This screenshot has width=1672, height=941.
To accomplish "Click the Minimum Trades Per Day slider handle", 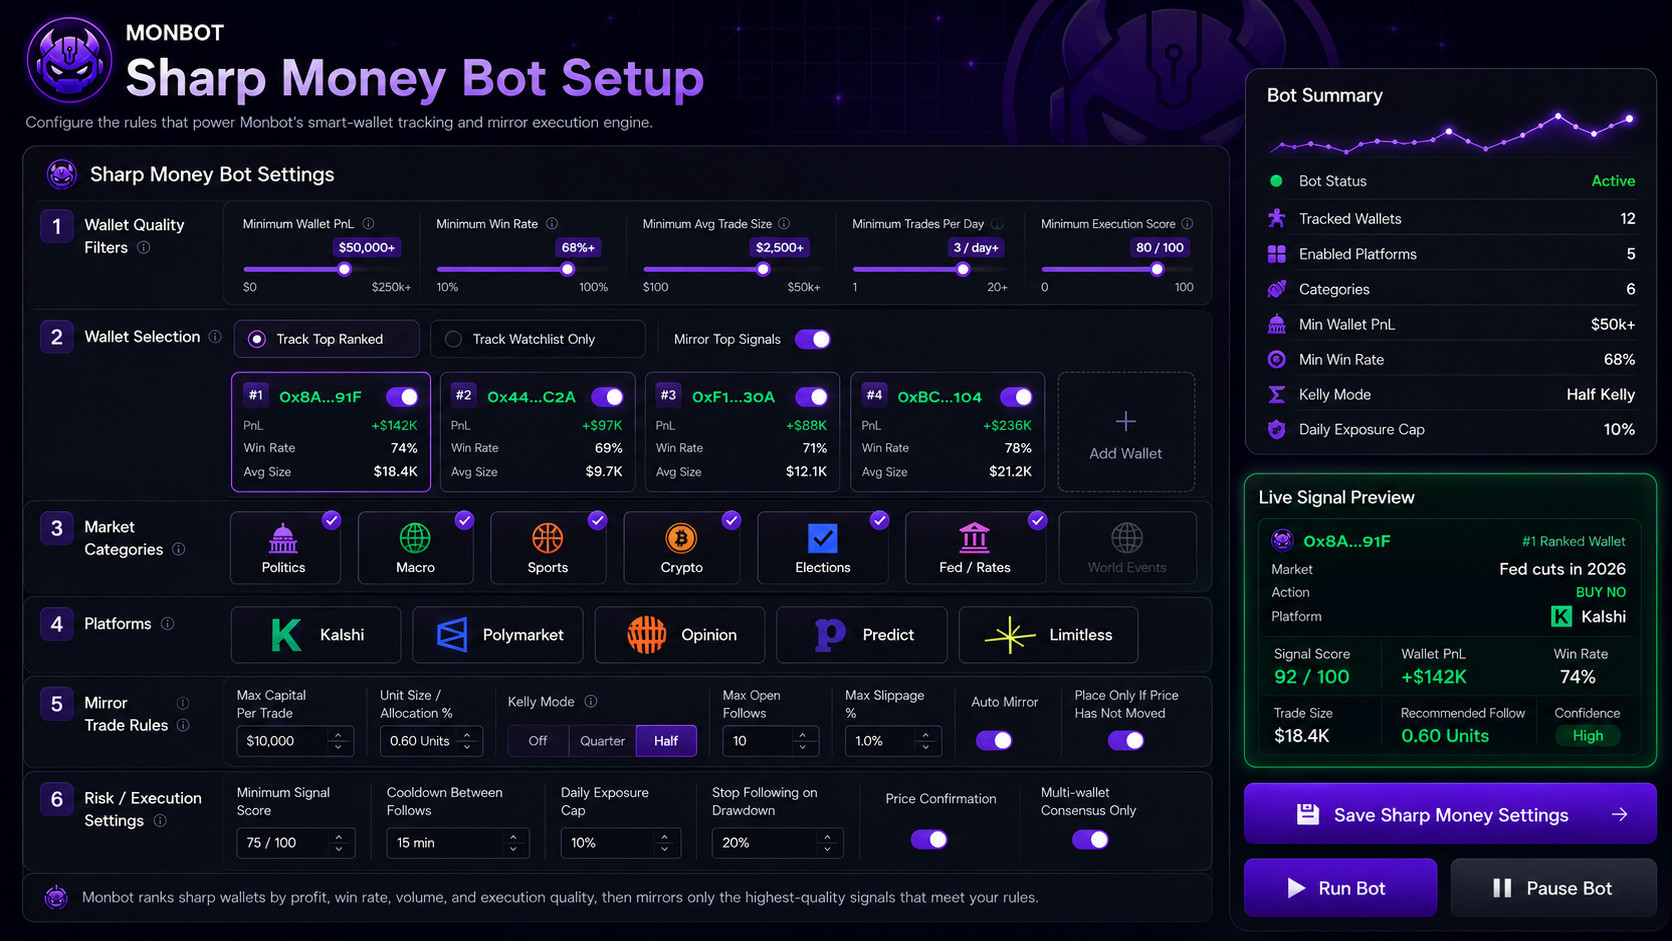I will (963, 269).
